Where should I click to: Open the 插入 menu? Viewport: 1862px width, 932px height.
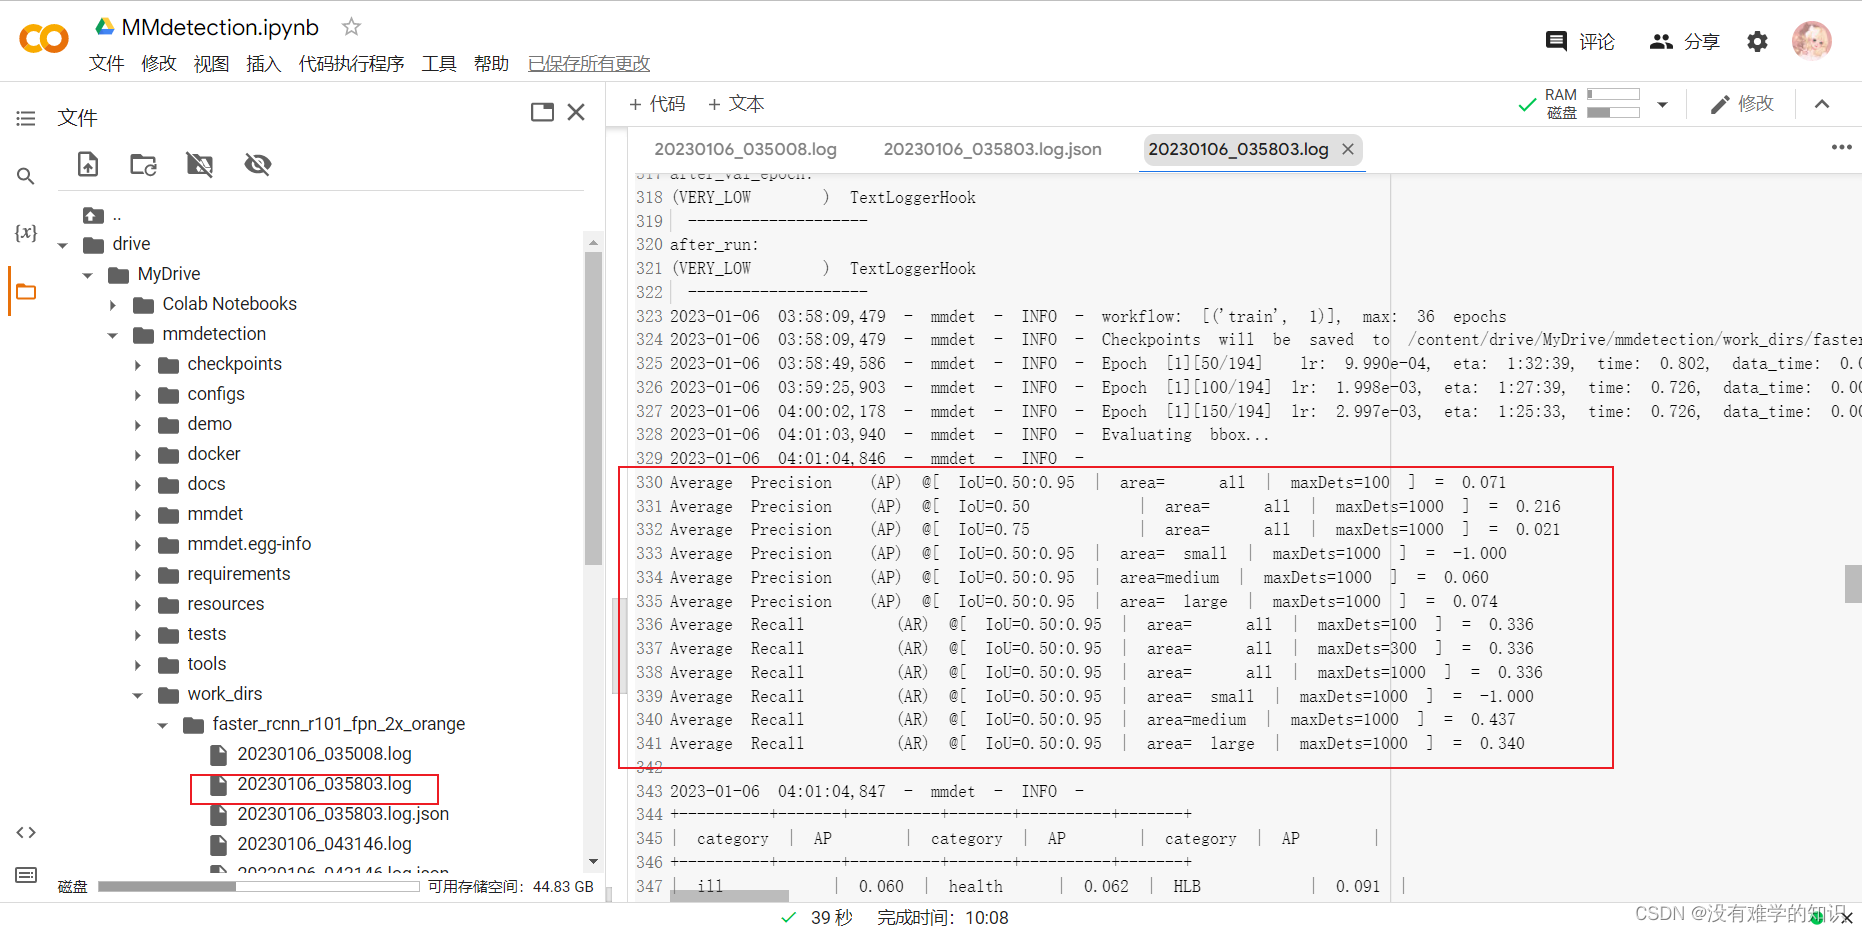pos(263,64)
